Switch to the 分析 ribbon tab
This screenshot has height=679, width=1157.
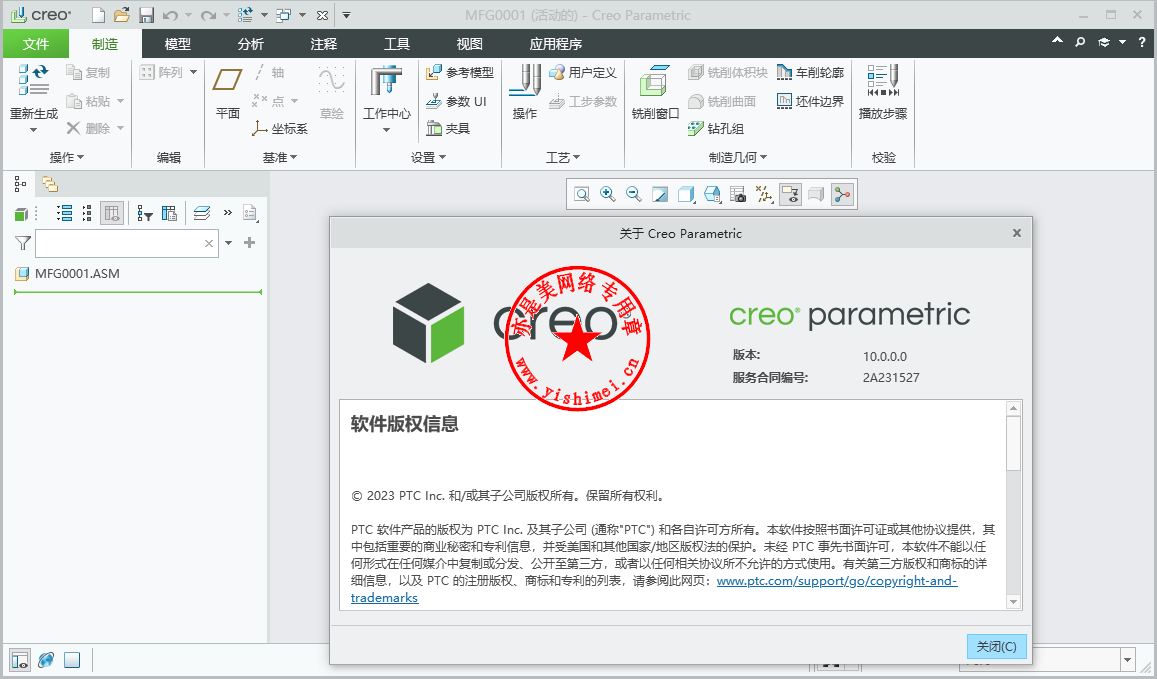coord(251,44)
